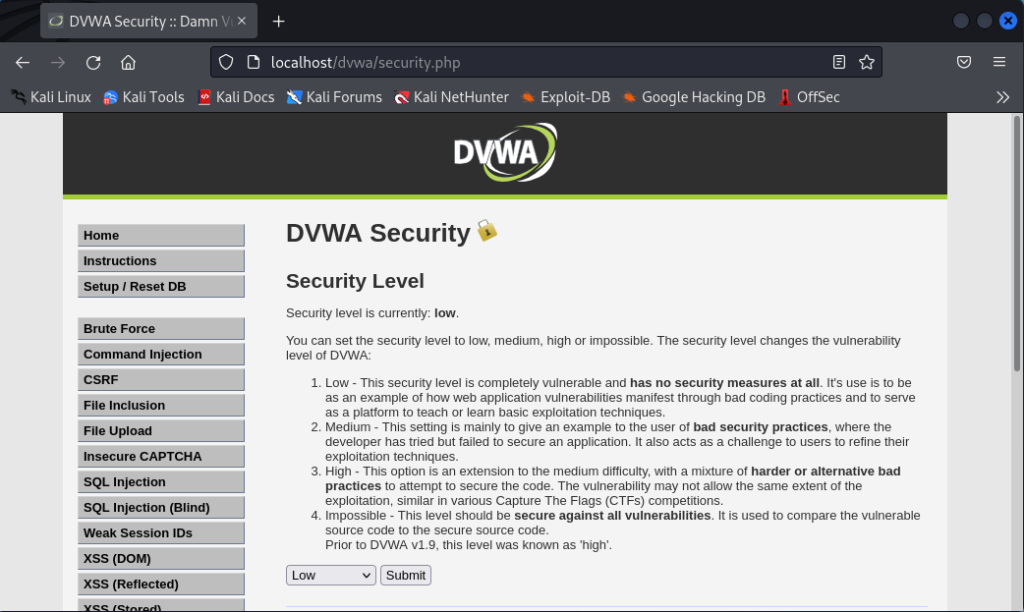
Task: Open Weak Session IDs module
Action: coord(161,532)
